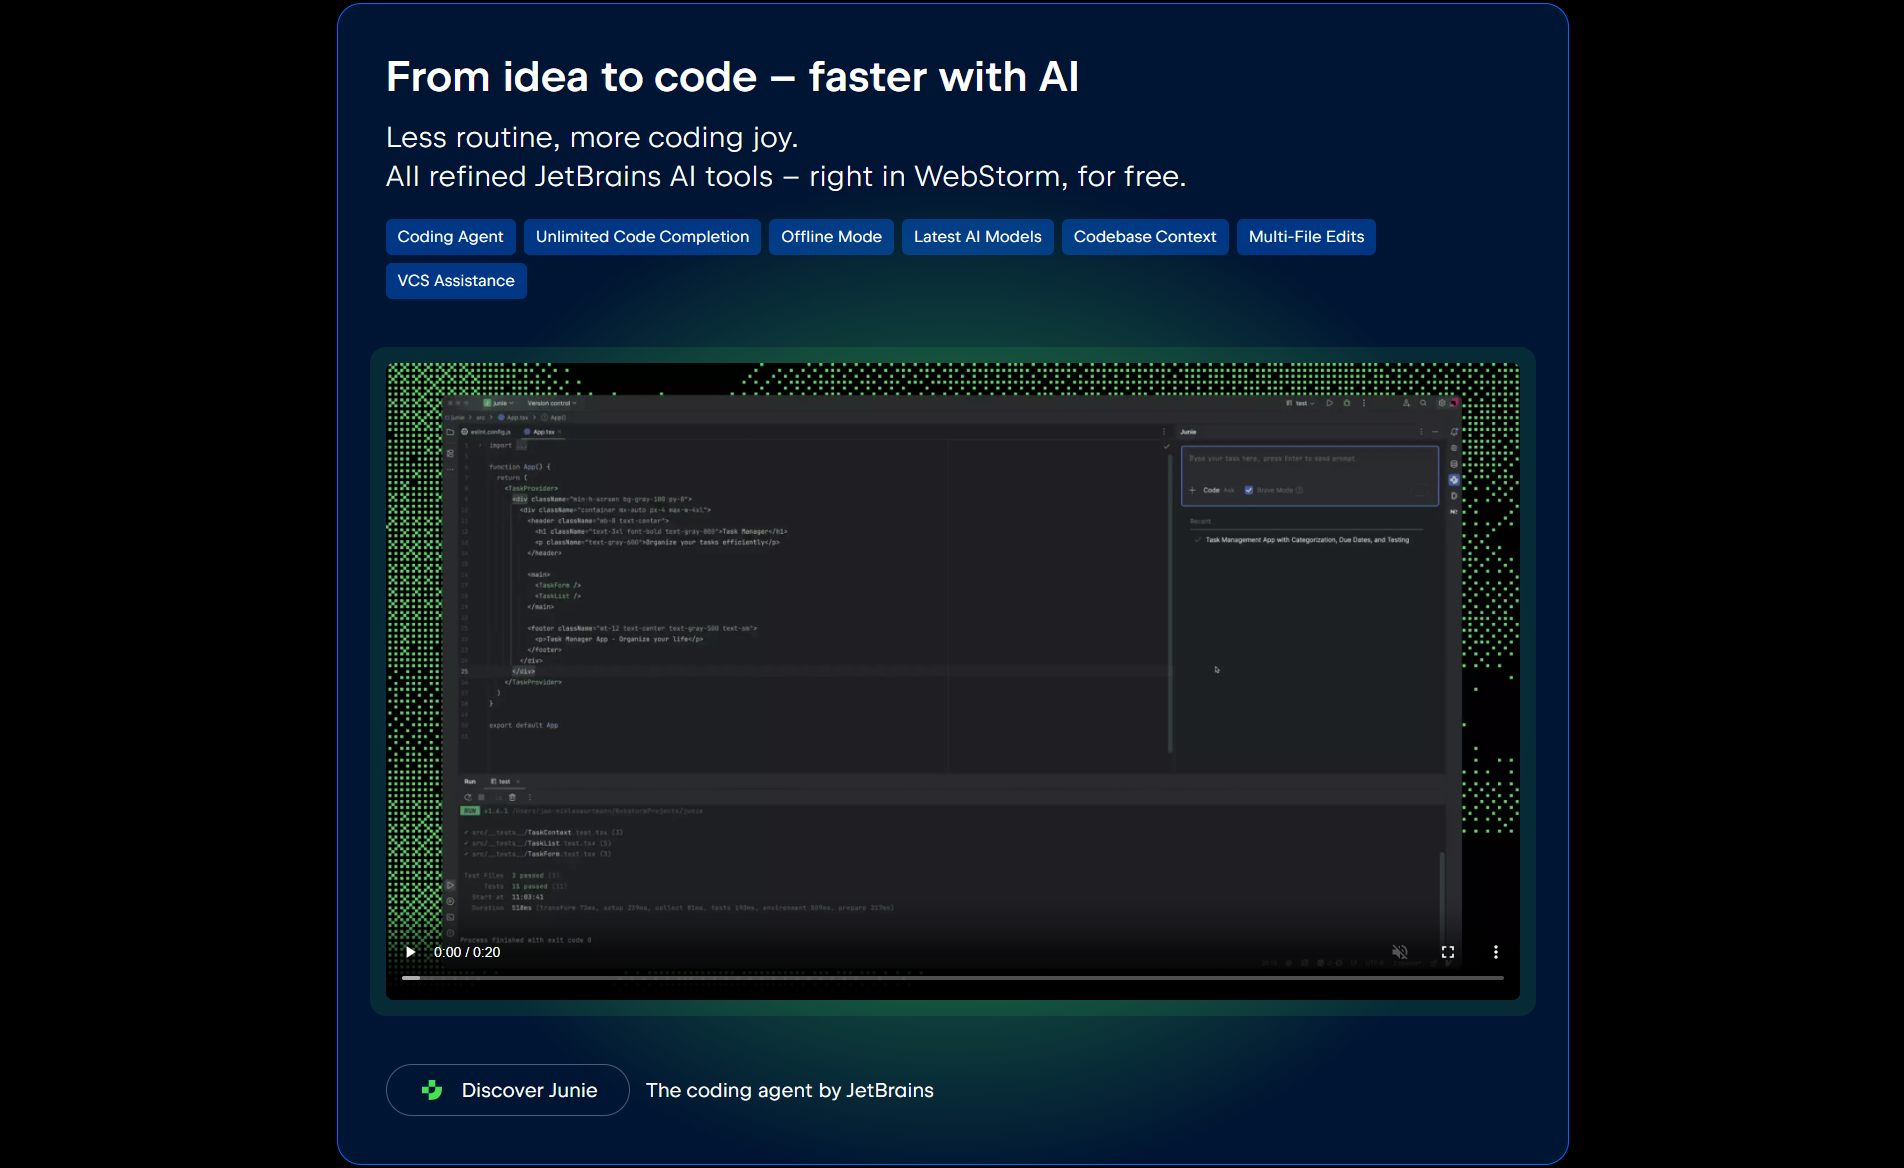Click the Debug bug icon in the IDE toolbar

coord(1347,404)
